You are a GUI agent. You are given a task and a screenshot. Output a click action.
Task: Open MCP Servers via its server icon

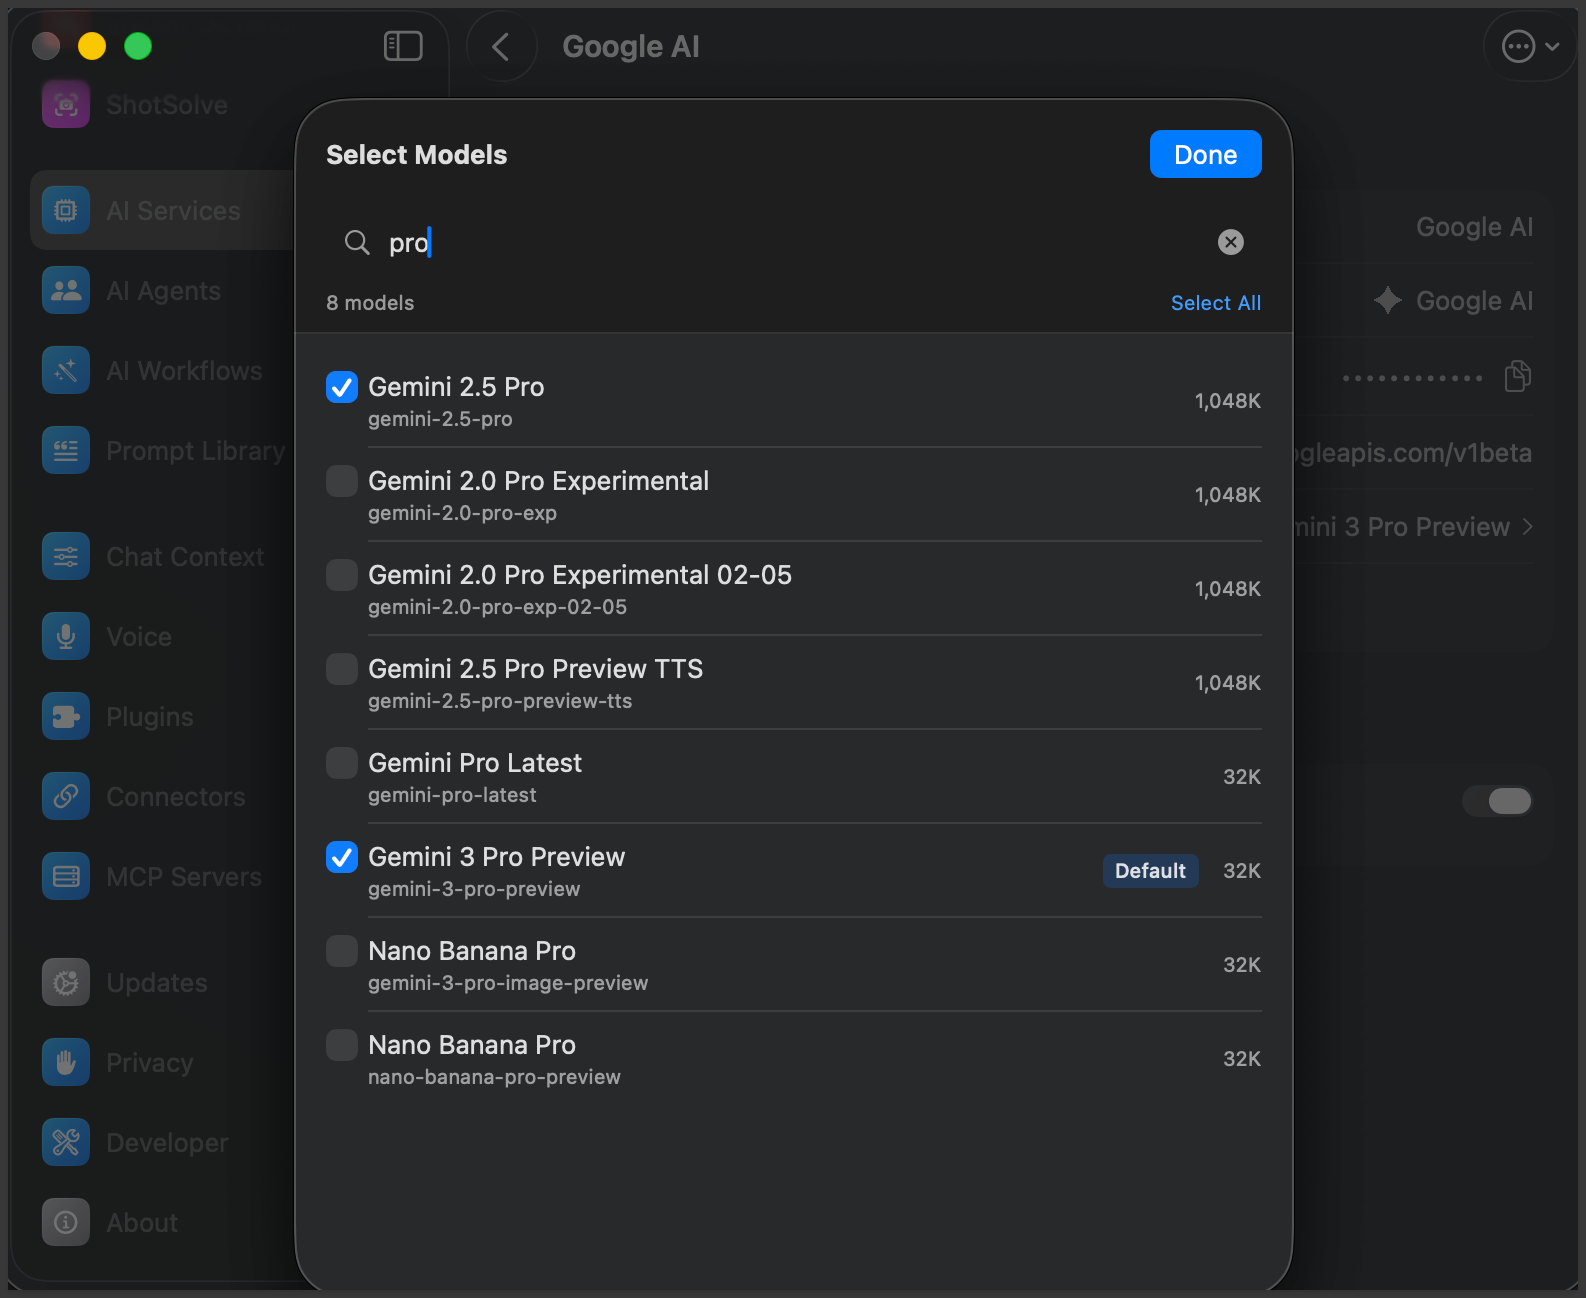(66, 876)
